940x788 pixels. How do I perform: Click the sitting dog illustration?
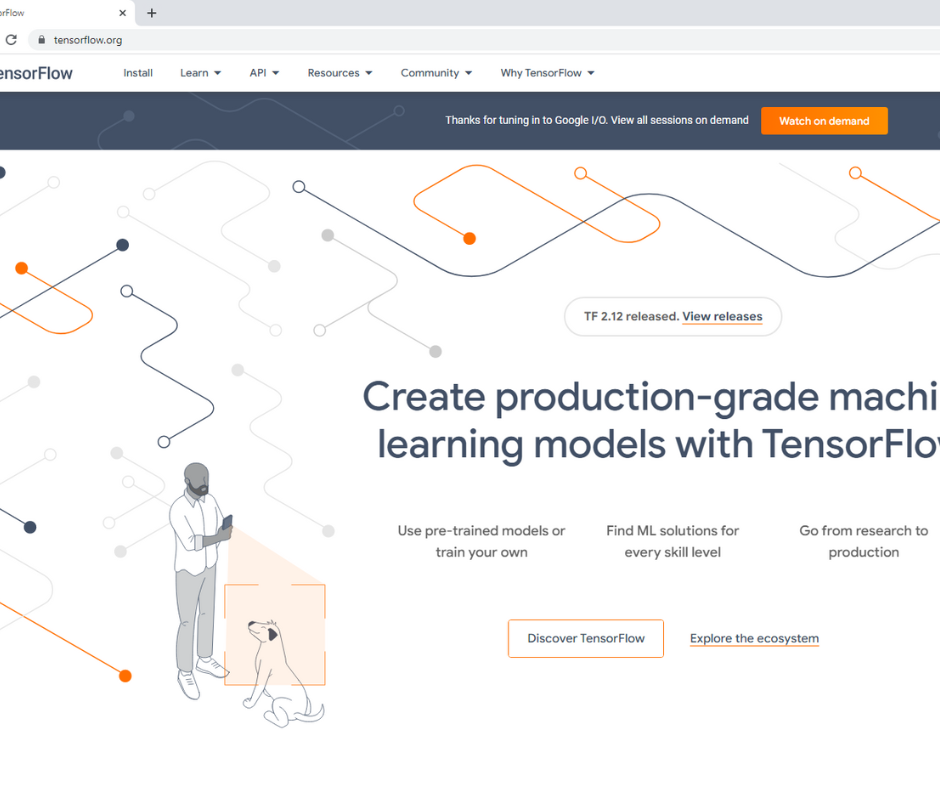[x=284, y=673]
